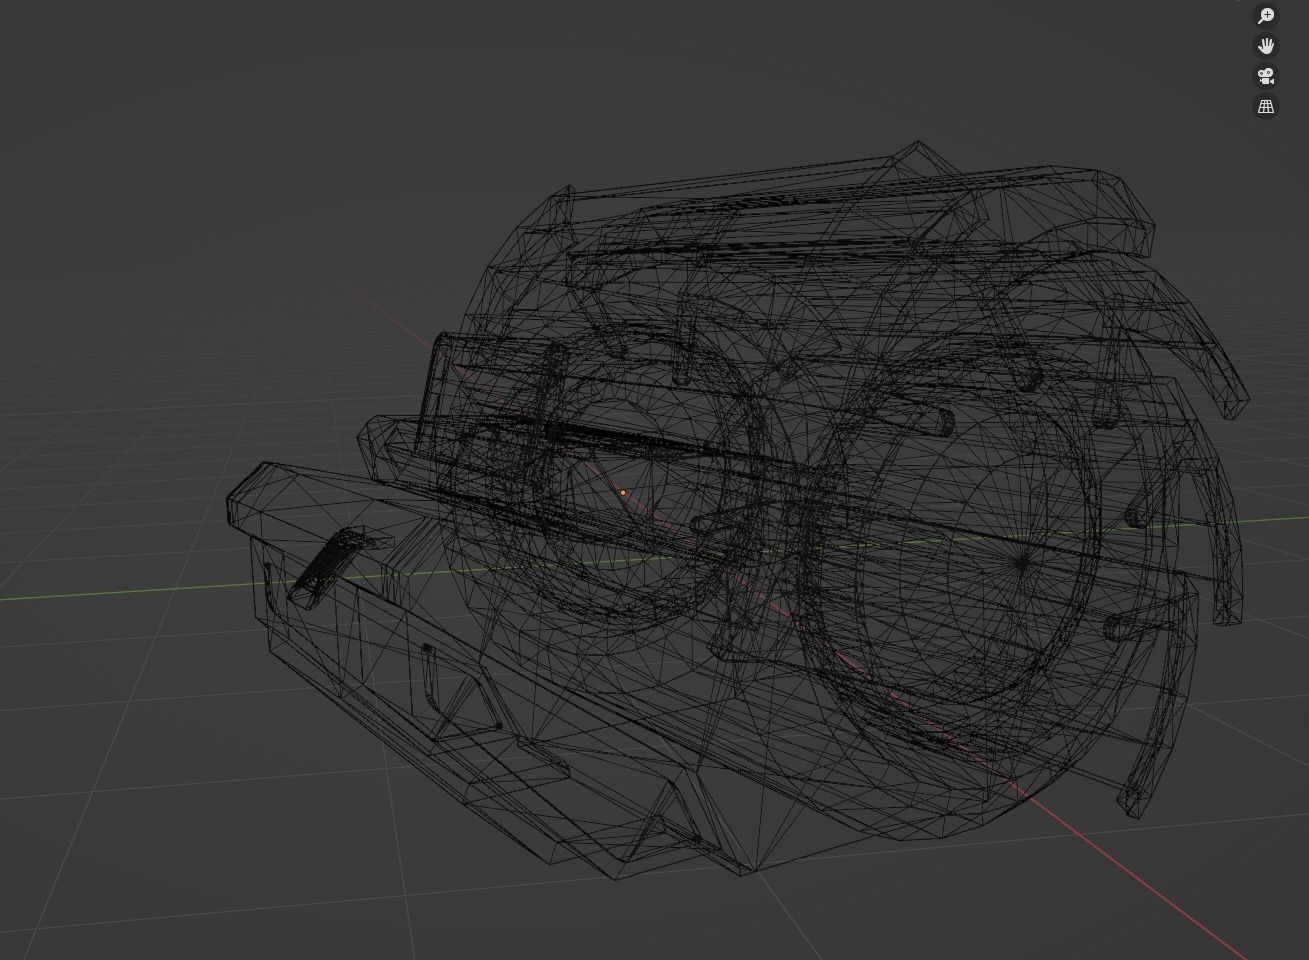The height and width of the screenshot is (960, 1309).
Task: Toggle camera view using the movie camera icon
Action: point(1265,75)
